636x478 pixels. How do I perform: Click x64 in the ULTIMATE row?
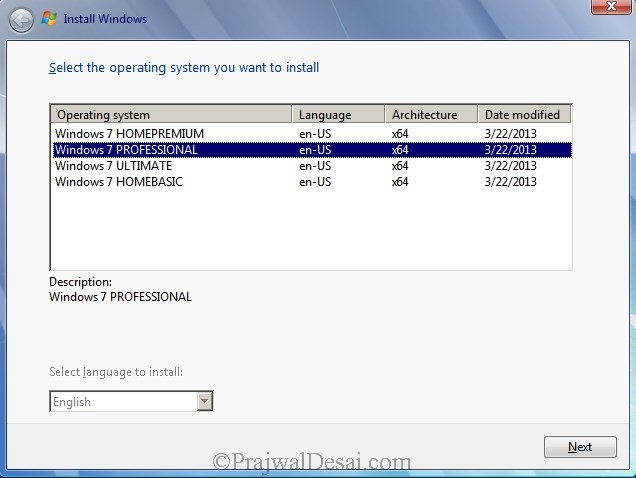(400, 166)
